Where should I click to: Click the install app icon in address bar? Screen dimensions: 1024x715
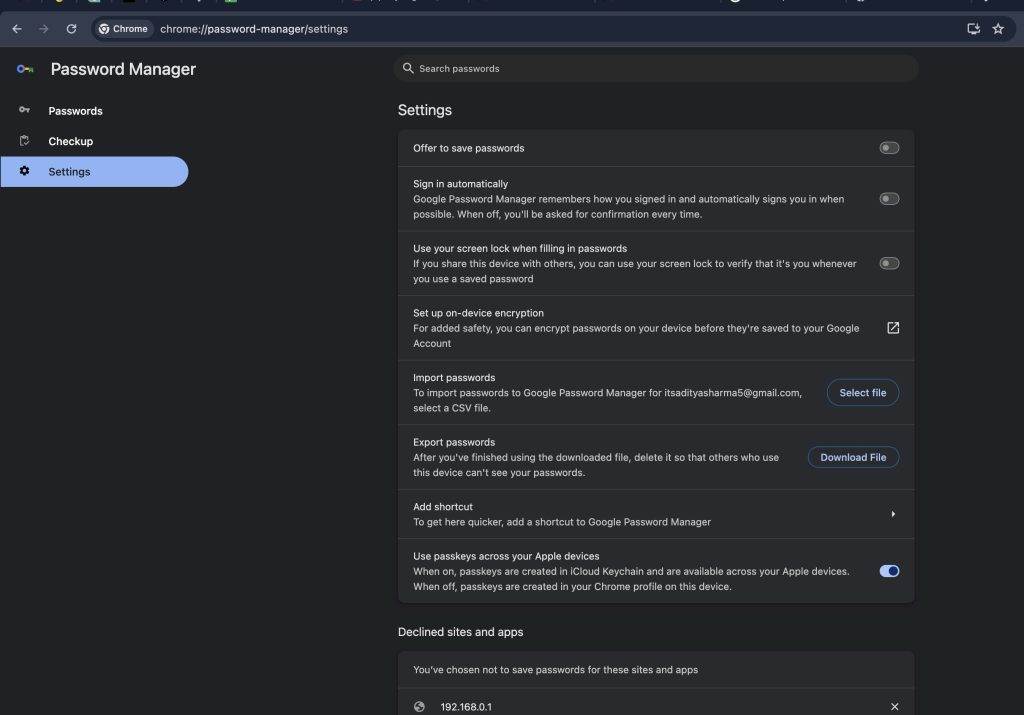[973, 29]
